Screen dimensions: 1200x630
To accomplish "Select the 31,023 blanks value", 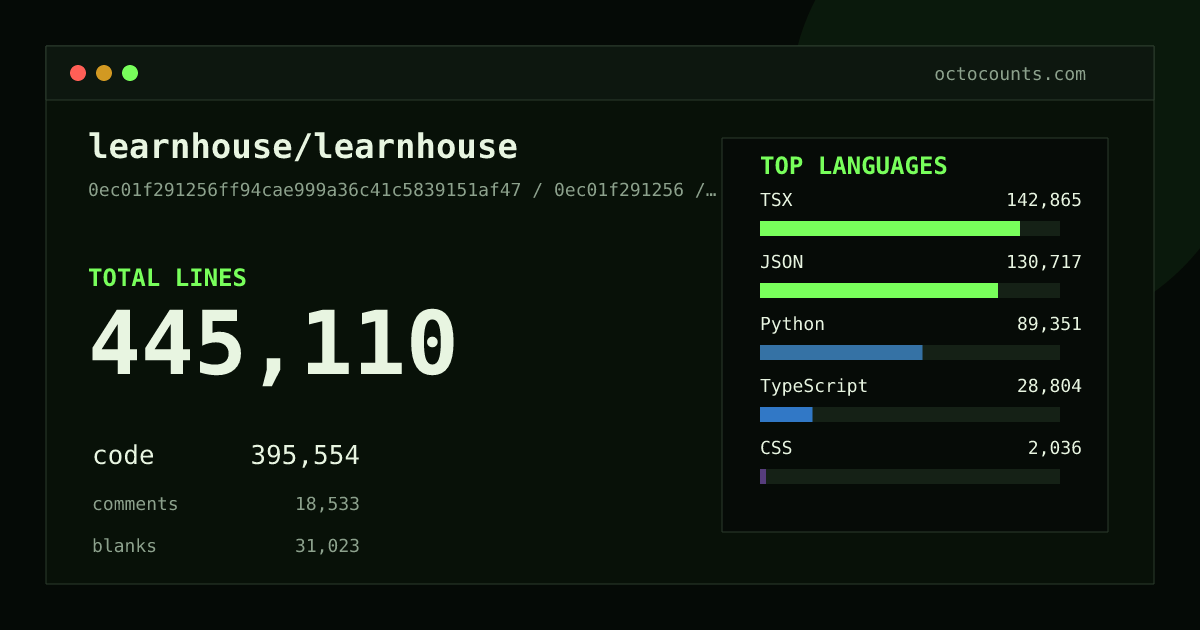I will pyautogui.click(x=327, y=546).
